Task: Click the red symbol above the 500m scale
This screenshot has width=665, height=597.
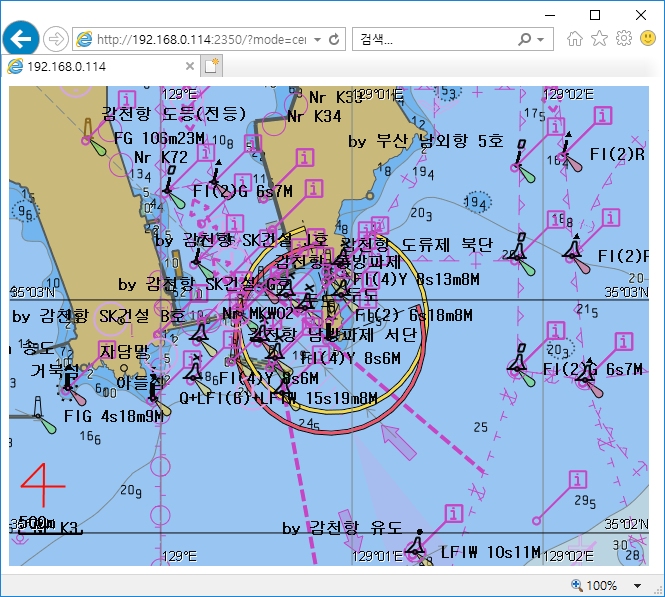Action: [x=41, y=485]
